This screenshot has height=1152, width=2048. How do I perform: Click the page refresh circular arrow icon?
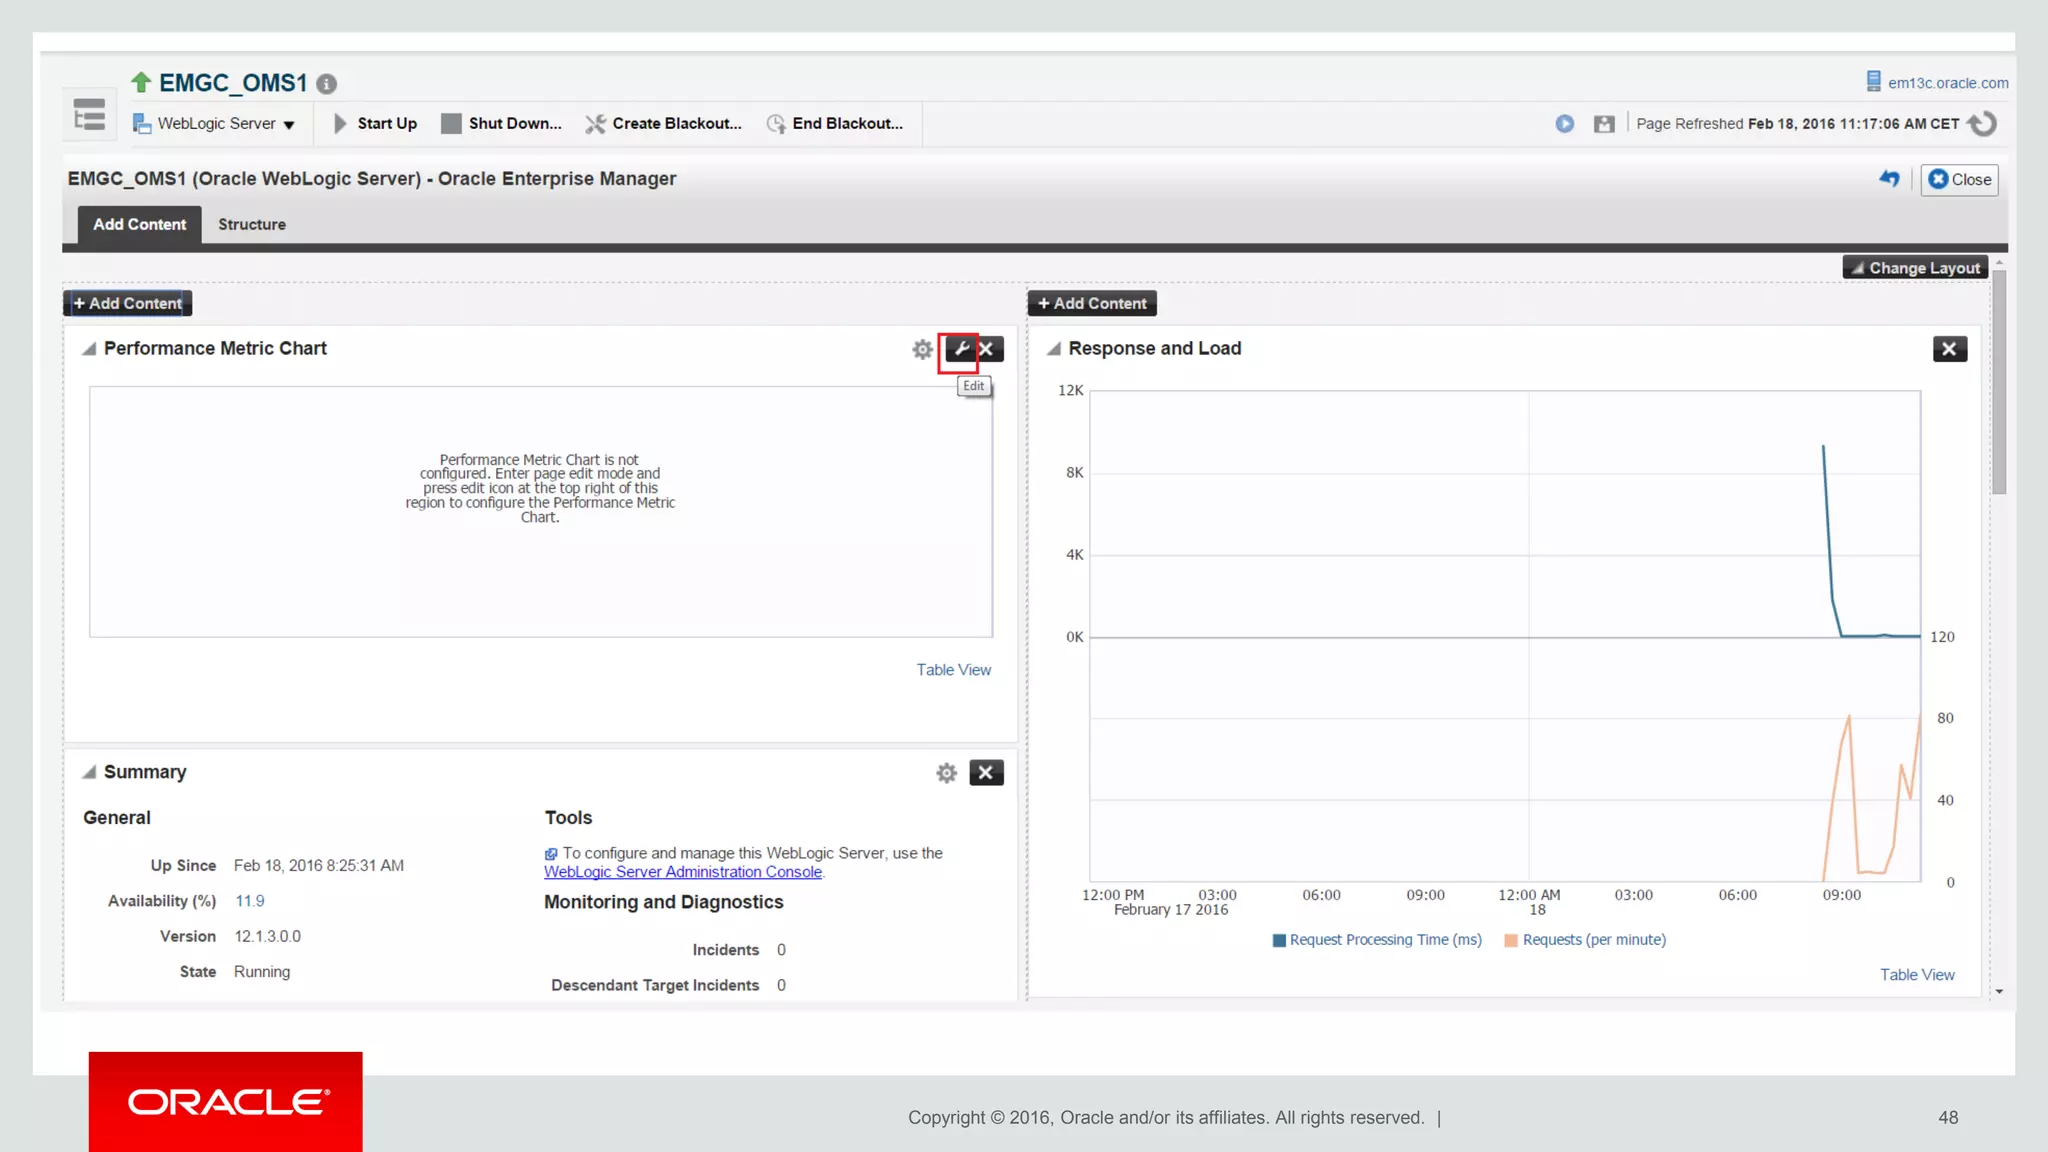coord(1982,124)
